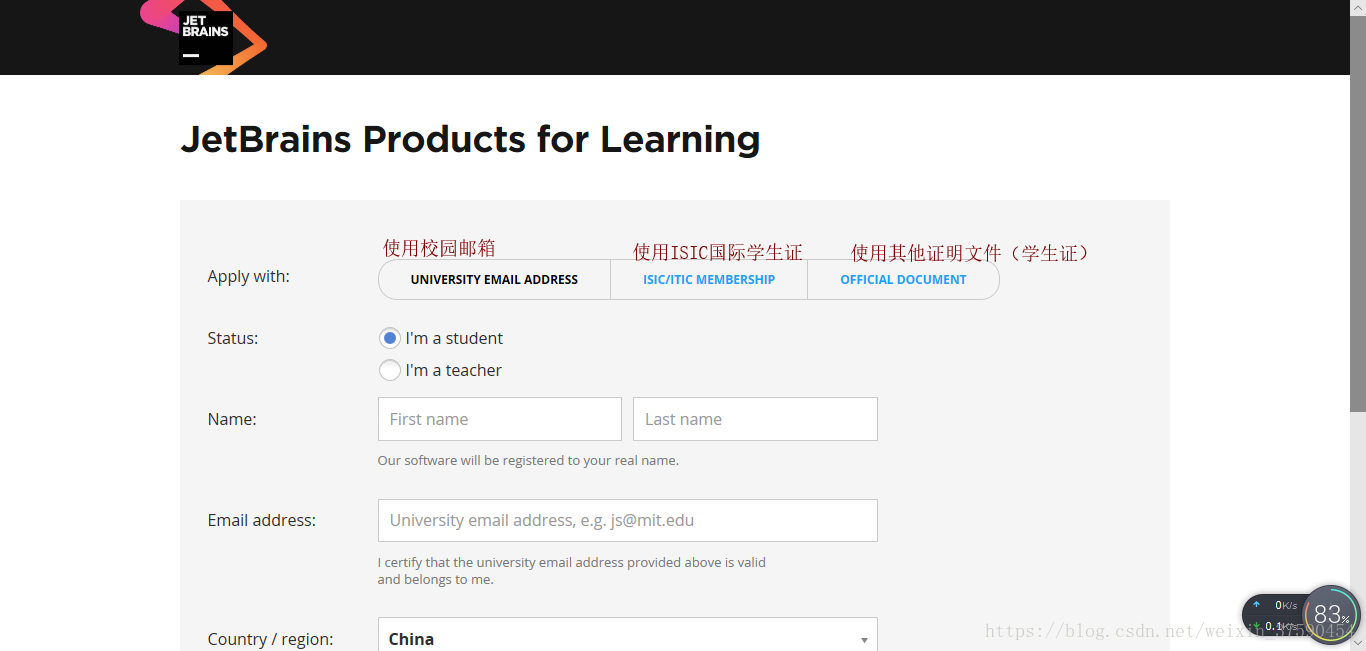Click the "Country / region:" label
This screenshot has width=1366, height=651.
coord(270,639)
